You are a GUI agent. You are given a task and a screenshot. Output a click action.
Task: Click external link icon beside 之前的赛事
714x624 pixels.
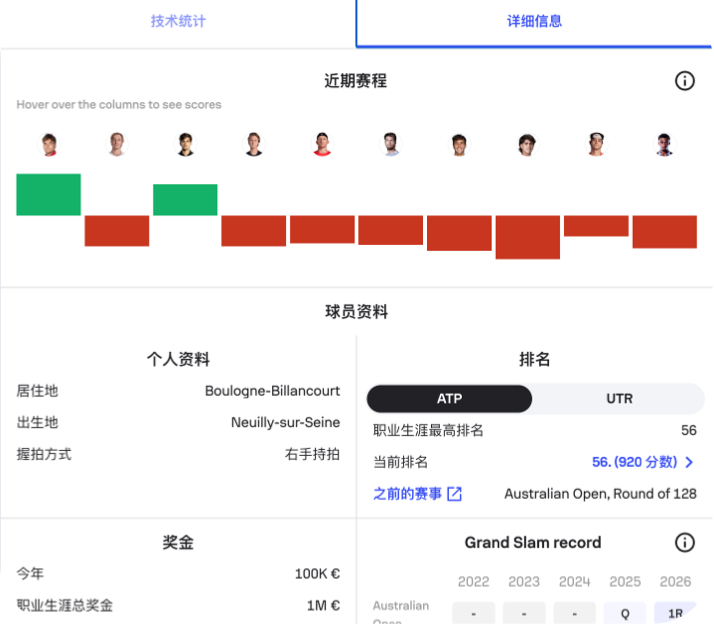(x=454, y=494)
